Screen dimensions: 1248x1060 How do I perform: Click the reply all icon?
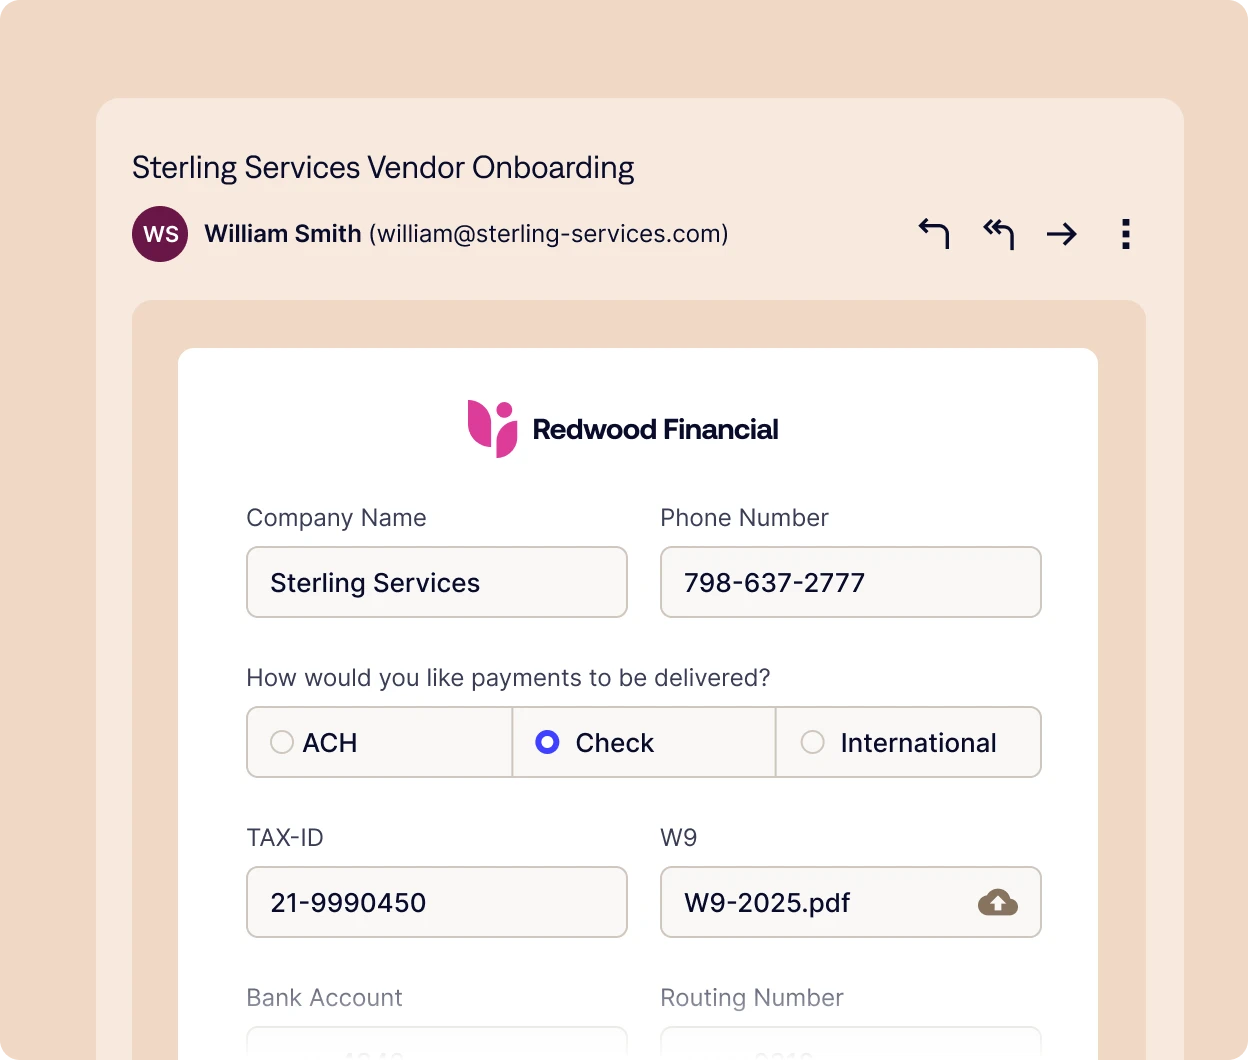(x=998, y=234)
